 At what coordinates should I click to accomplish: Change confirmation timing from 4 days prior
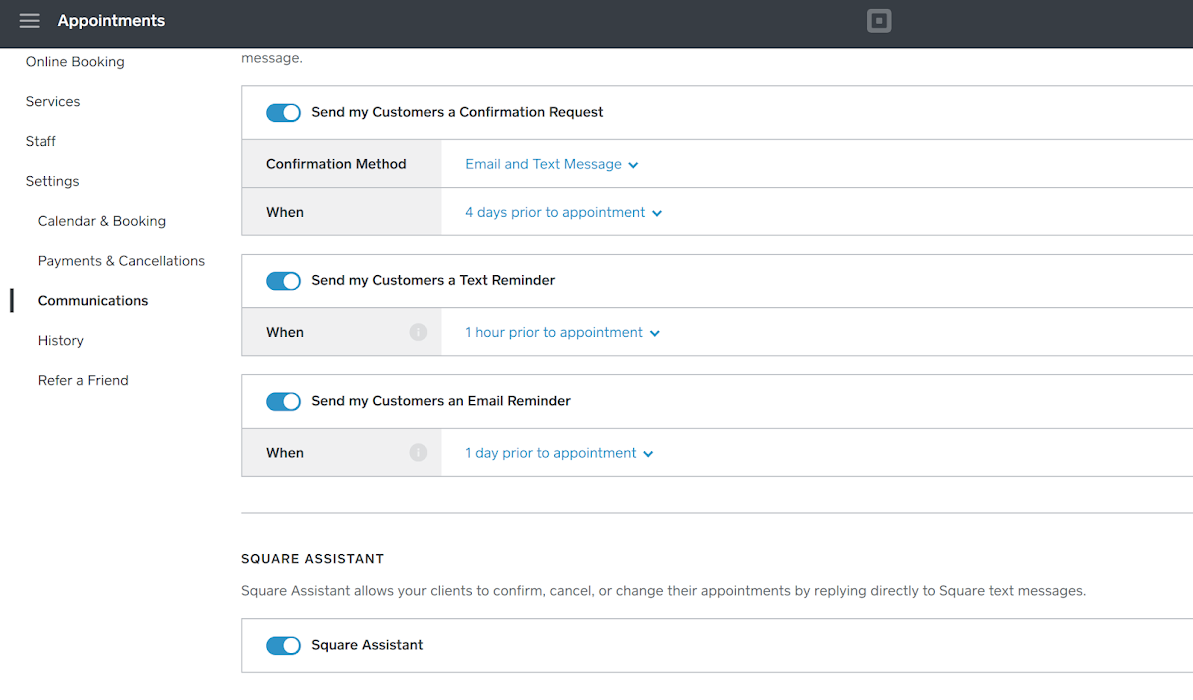click(563, 212)
